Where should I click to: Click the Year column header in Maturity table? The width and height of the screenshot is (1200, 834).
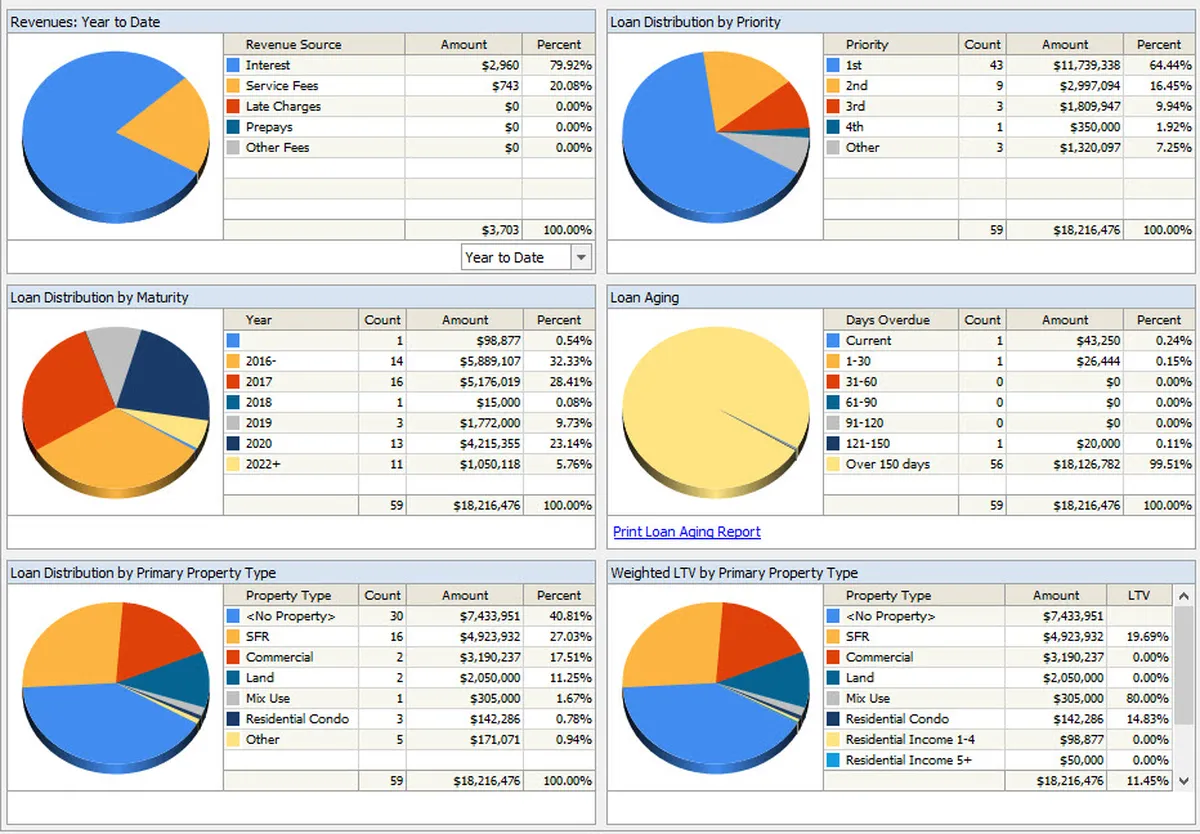(x=290, y=320)
